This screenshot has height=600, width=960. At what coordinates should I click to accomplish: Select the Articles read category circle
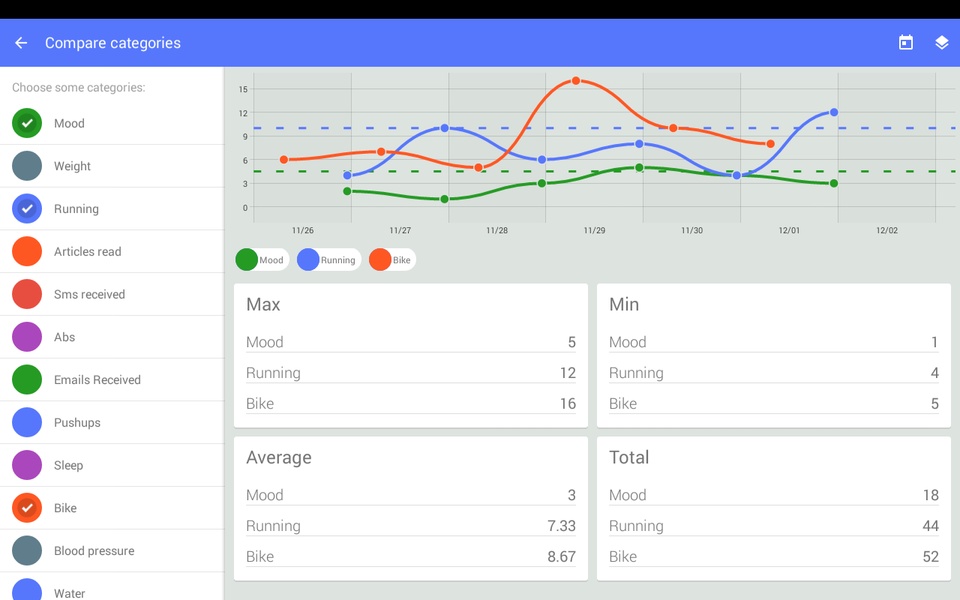pos(27,252)
